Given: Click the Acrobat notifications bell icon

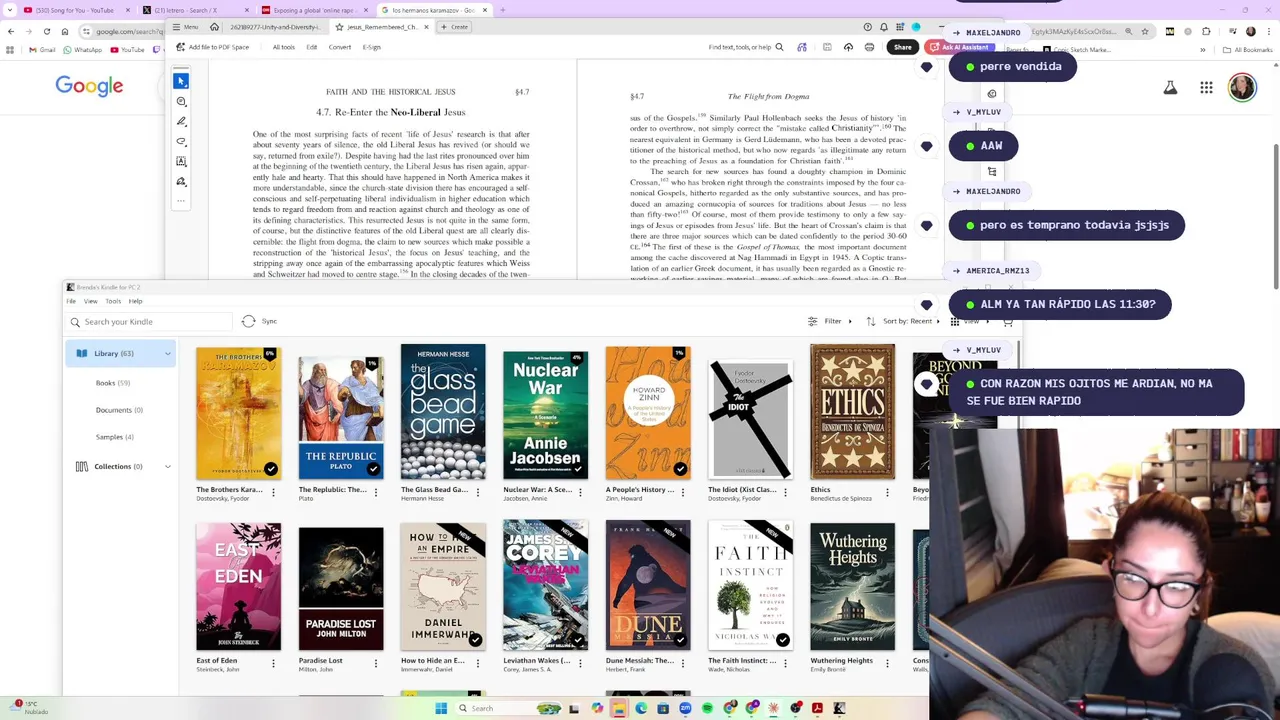Looking at the screenshot, I should pyautogui.click(x=884, y=27).
